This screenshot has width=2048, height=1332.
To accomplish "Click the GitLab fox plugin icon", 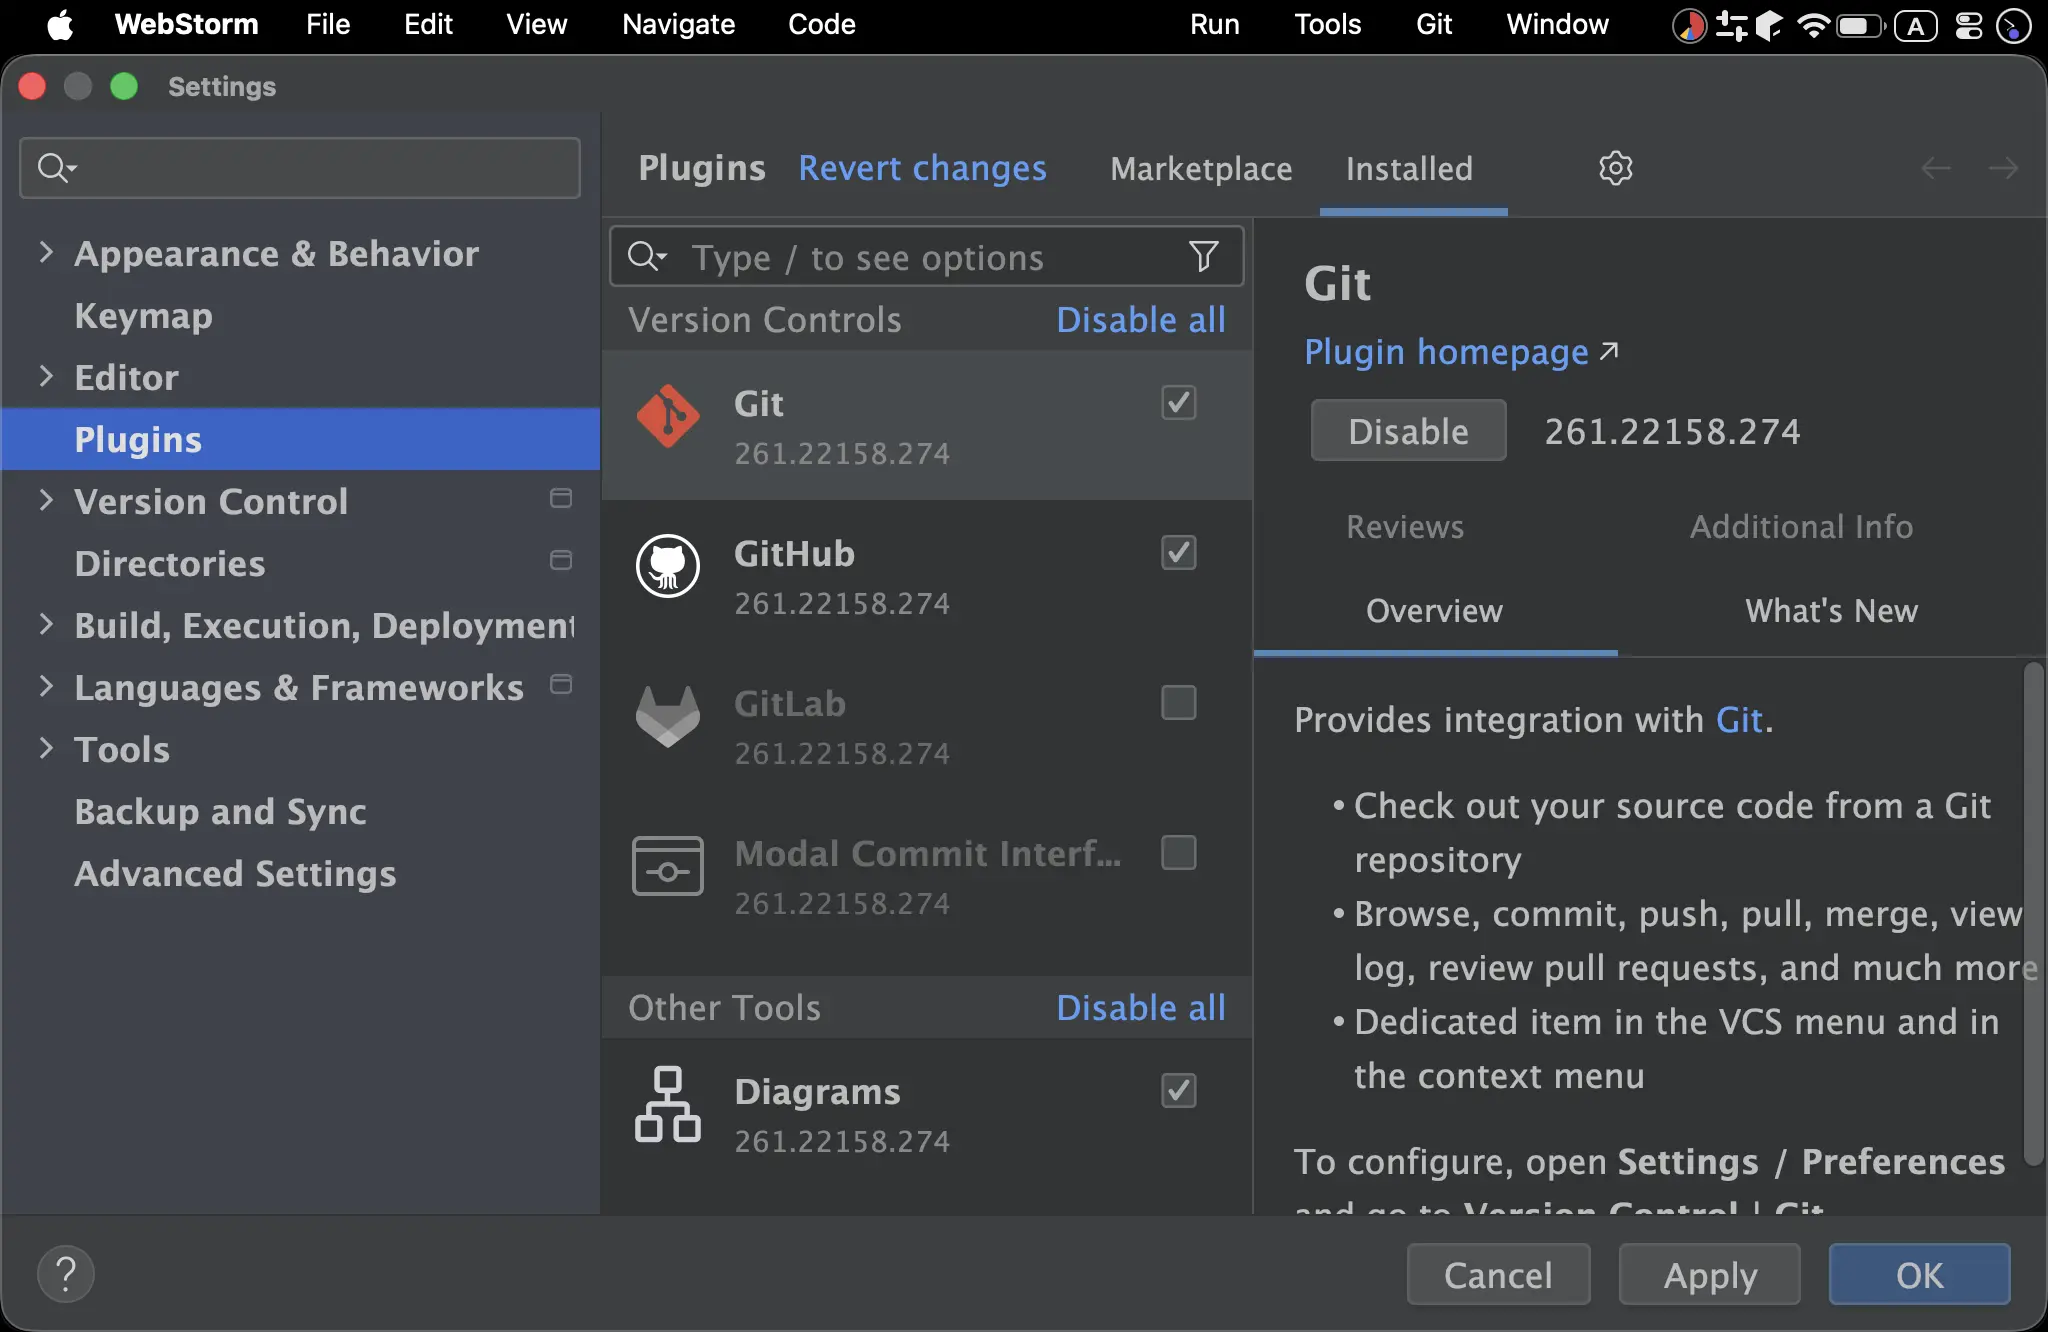I will click(x=668, y=716).
